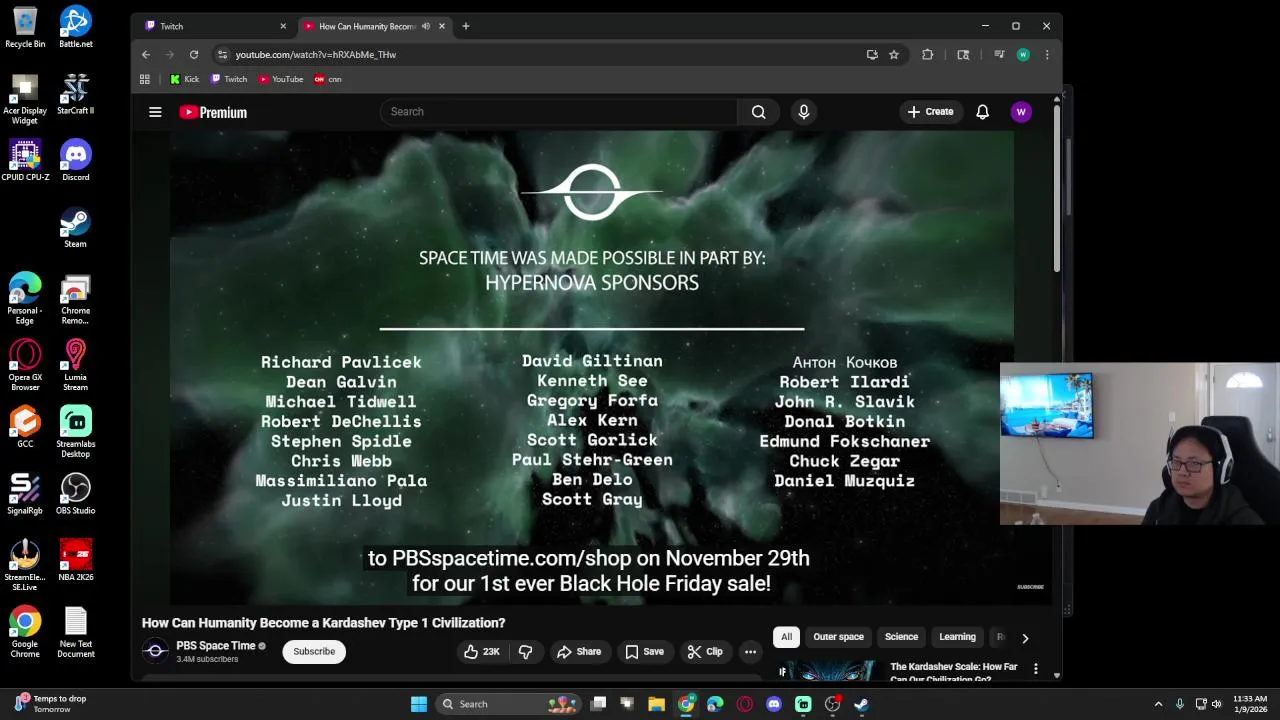
Task: Open Battle.net desktop shortcut
Action: tap(75, 27)
